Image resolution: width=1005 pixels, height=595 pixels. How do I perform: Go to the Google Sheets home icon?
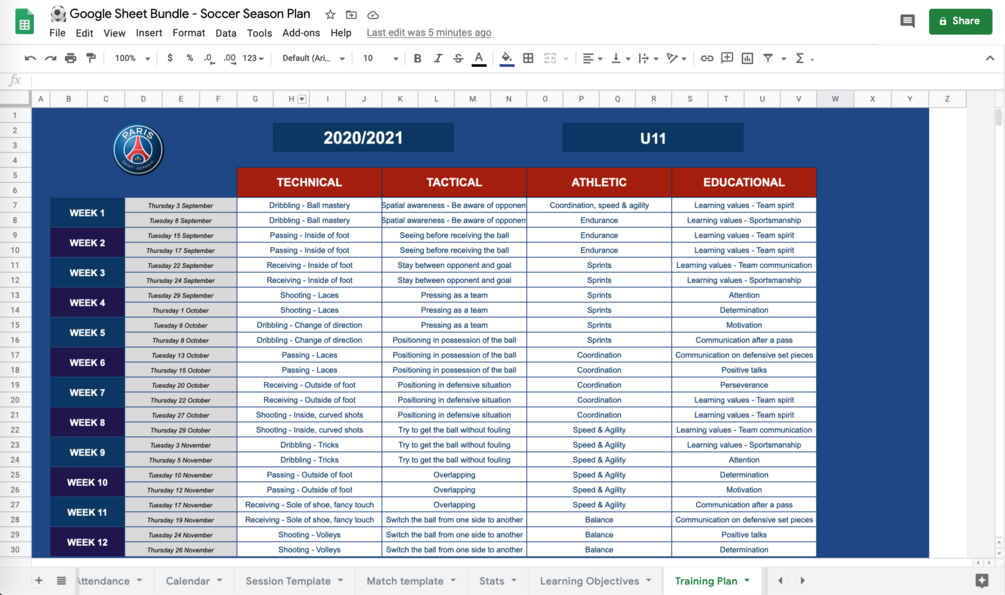[x=24, y=21]
